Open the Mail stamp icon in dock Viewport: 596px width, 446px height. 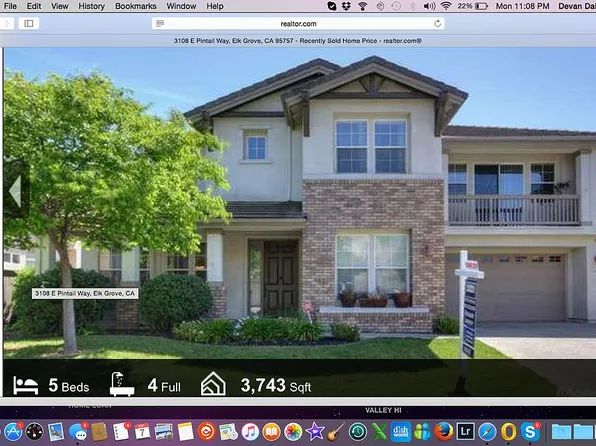56,432
